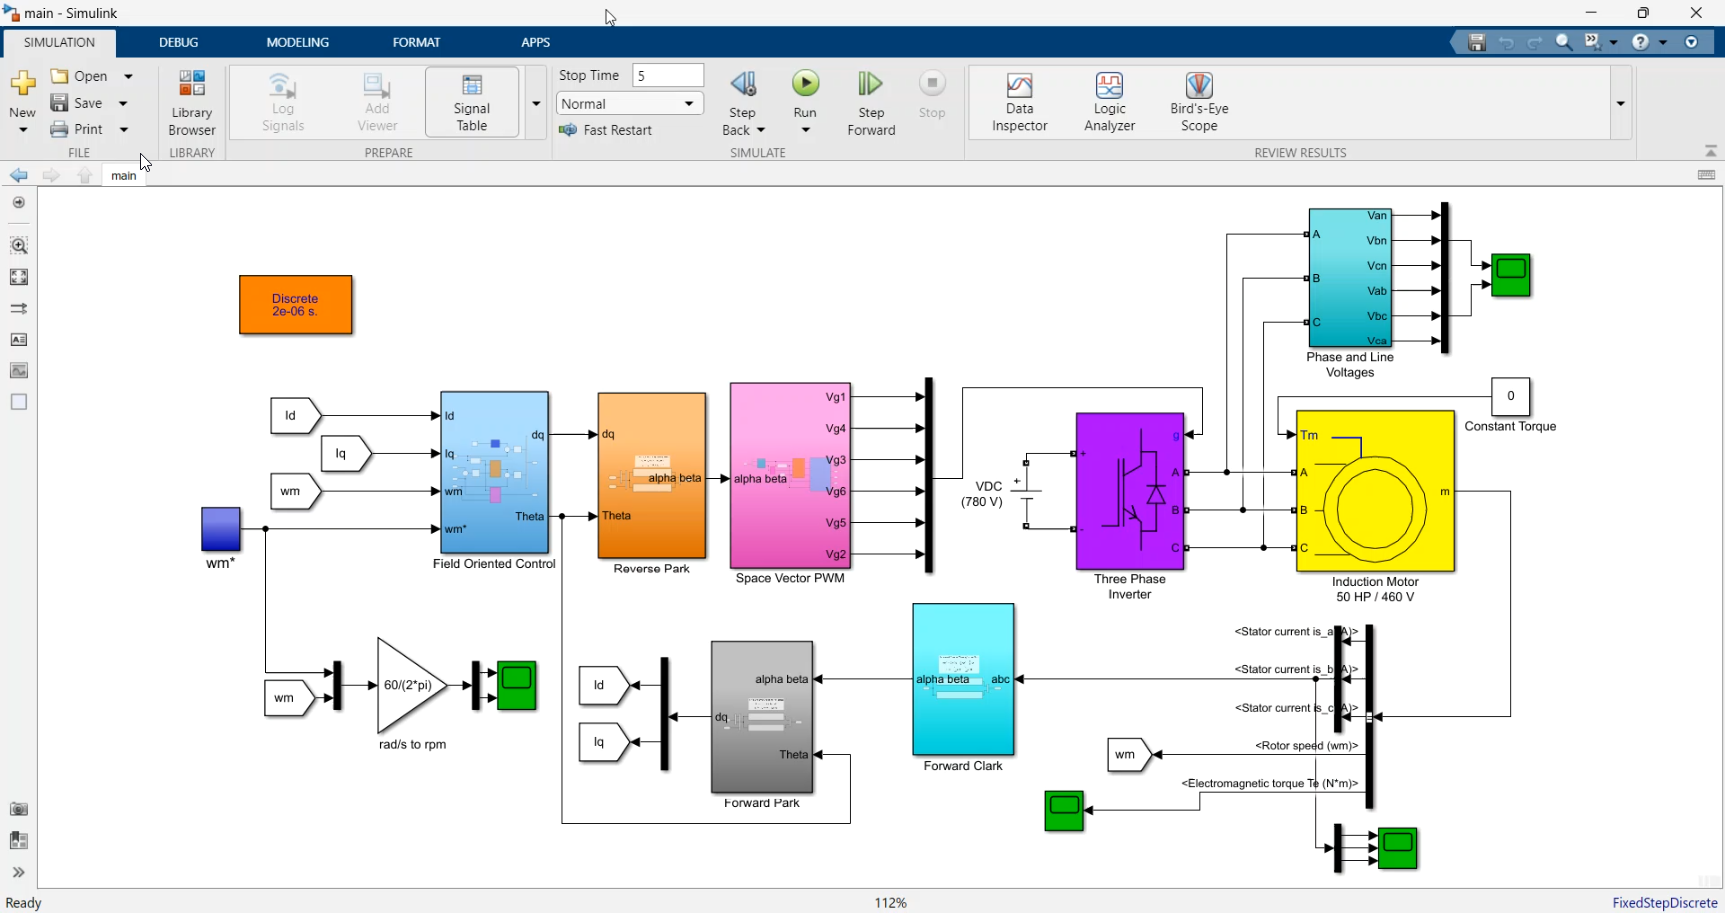This screenshot has width=1725, height=913.
Task: Open the simulation mode Normal dropdown
Action: point(629,104)
